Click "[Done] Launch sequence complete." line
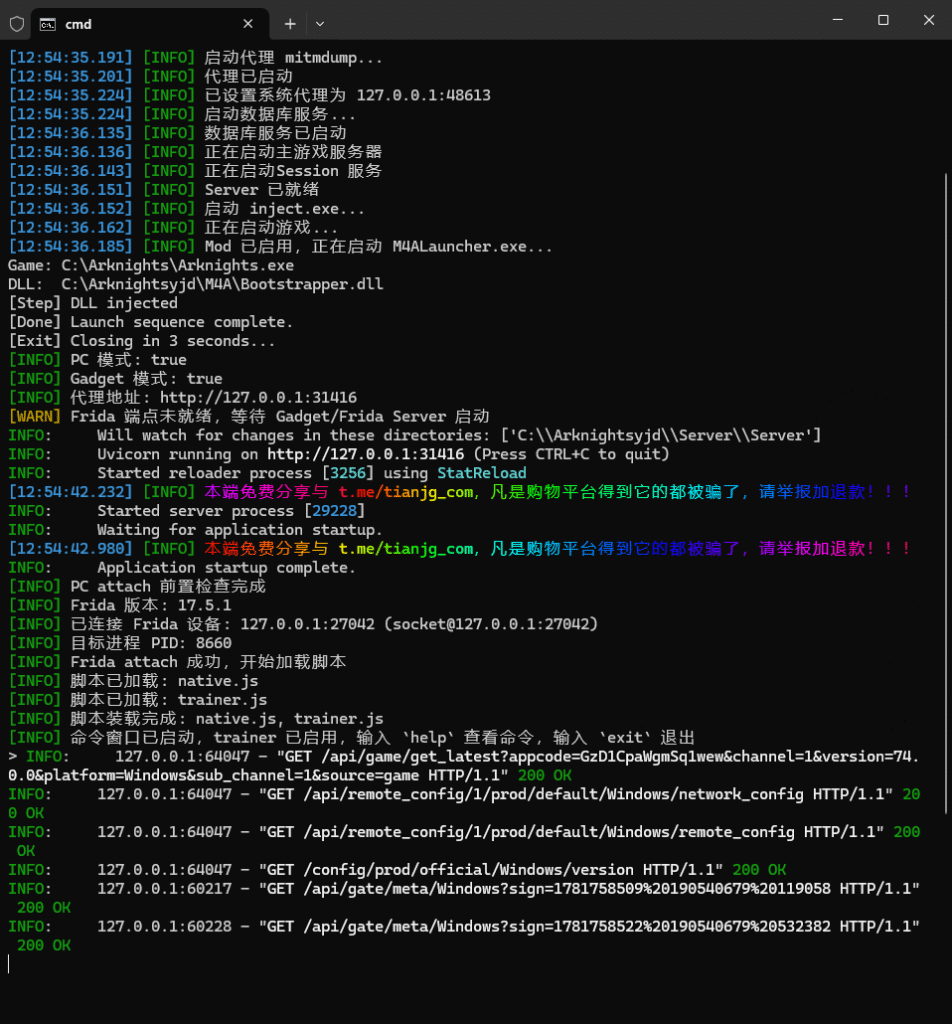 [x=150, y=322]
